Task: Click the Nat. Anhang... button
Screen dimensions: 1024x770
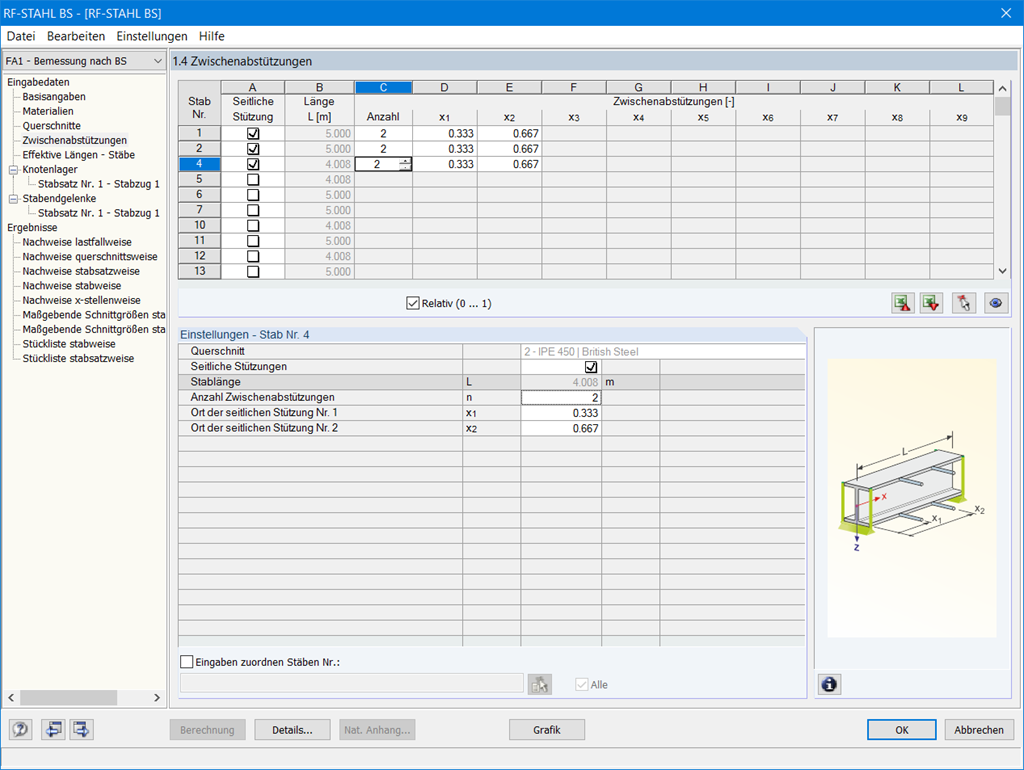Action: click(x=377, y=730)
